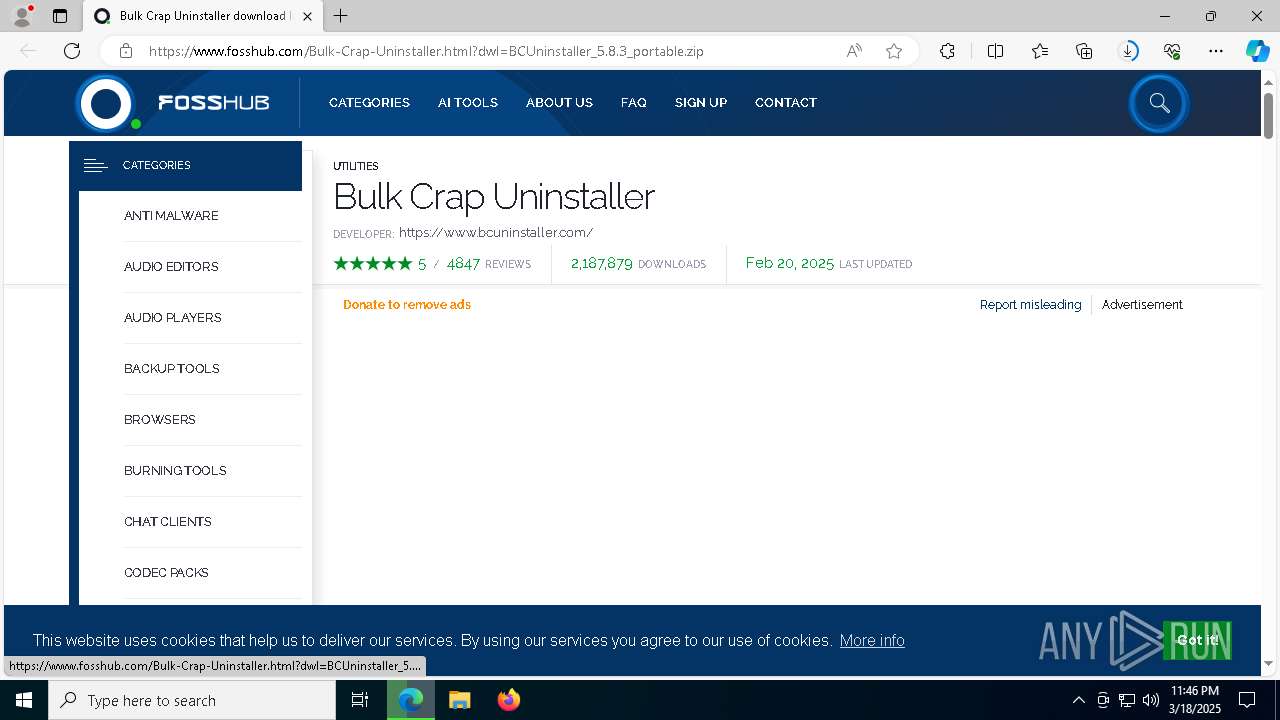The width and height of the screenshot is (1280, 720).
Task: Go to ABOUT US page
Action: point(559,103)
